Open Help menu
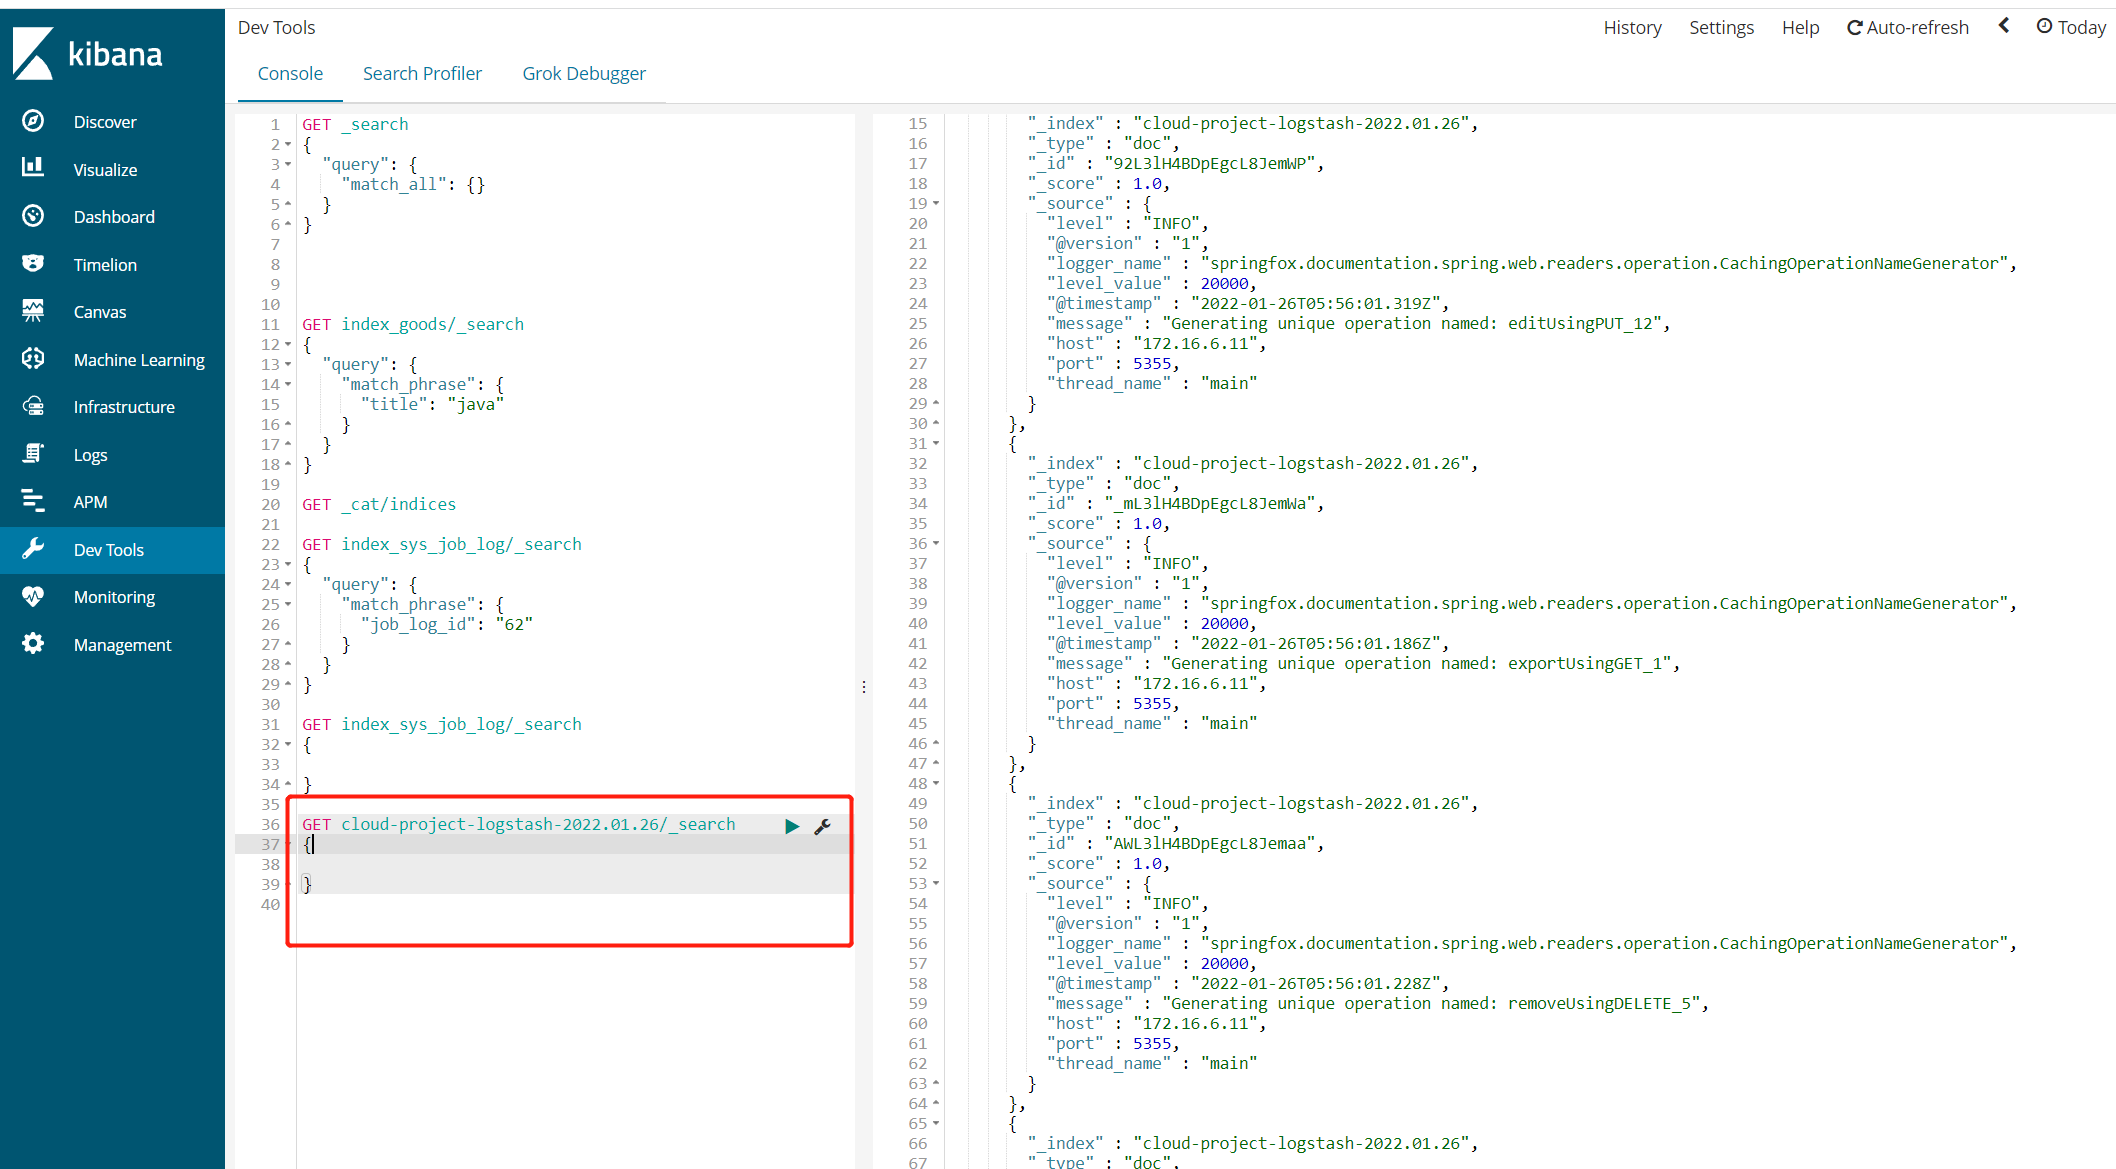Image resolution: width=2116 pixels, height=1169 pixels. pyautogui.click(x=1800, y=28)
